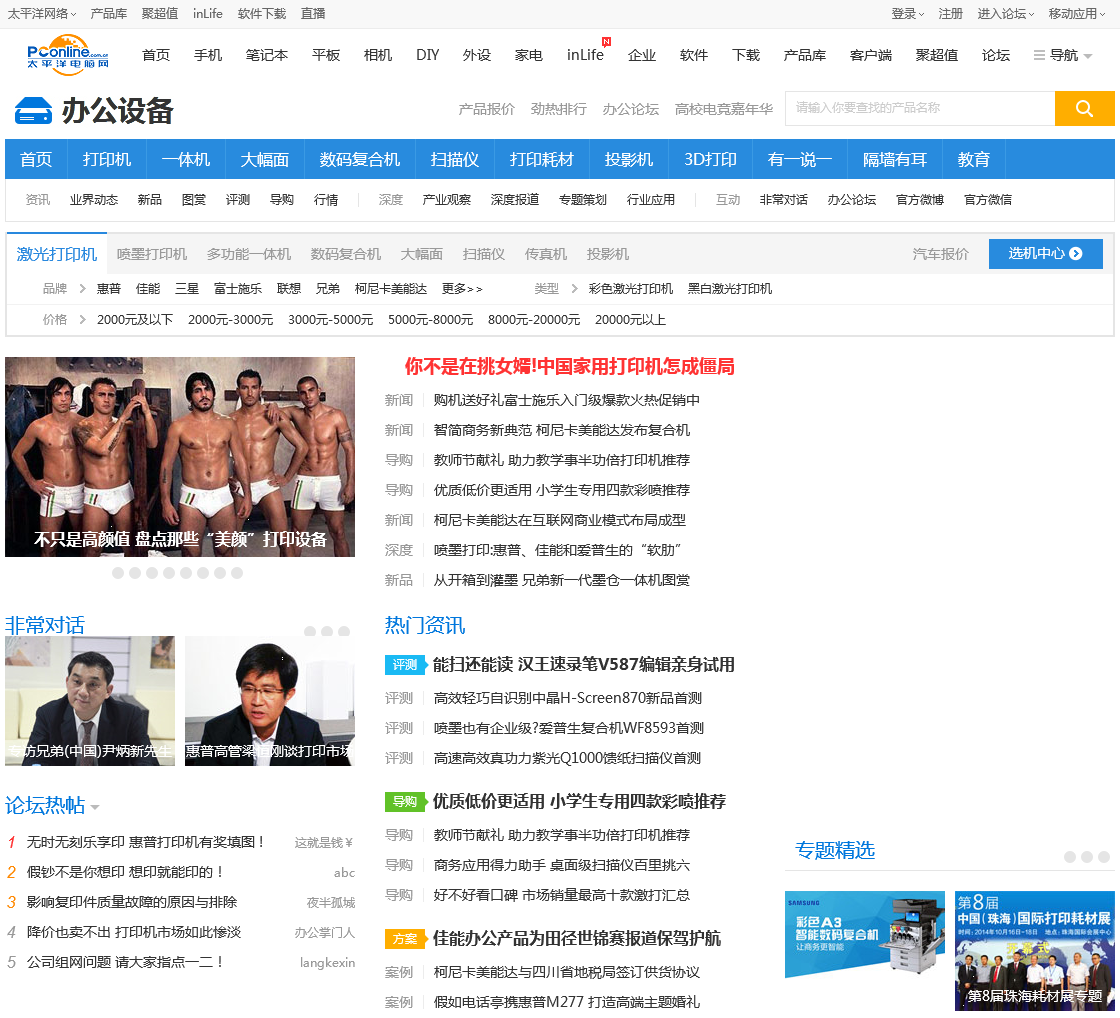
Task: Select middle pagination dot in 专题精选
Action: click(1087, 857)
